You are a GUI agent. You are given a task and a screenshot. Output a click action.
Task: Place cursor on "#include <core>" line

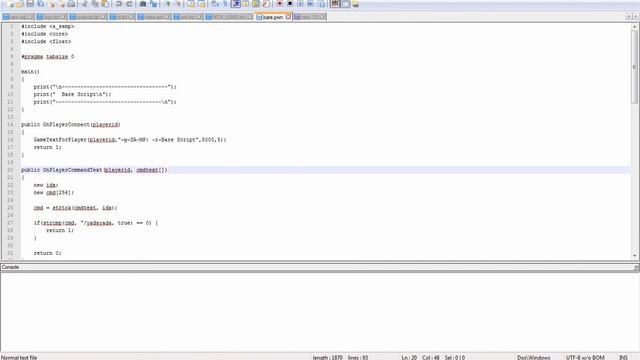click(x=44, y=34)
